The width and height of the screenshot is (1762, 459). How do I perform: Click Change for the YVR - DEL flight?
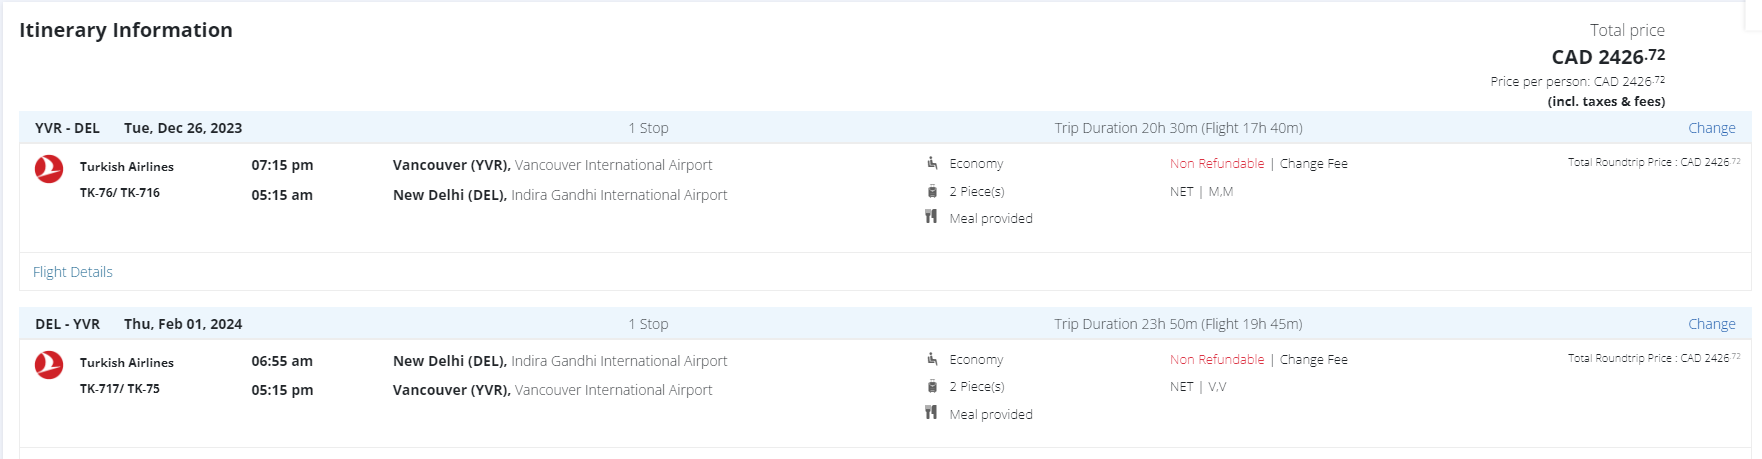click(x=1711, y=128)
